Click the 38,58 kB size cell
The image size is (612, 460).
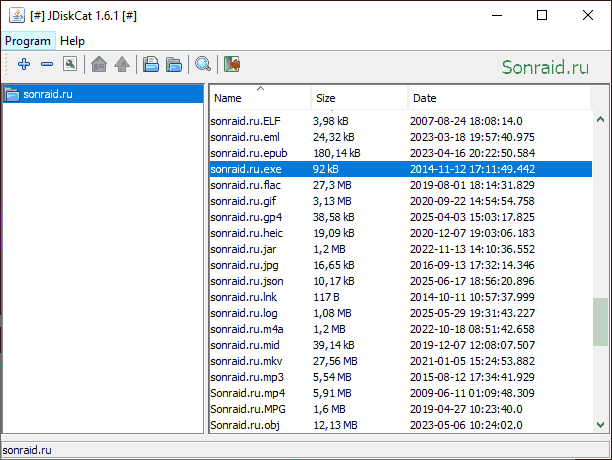(x=334, y=217)
